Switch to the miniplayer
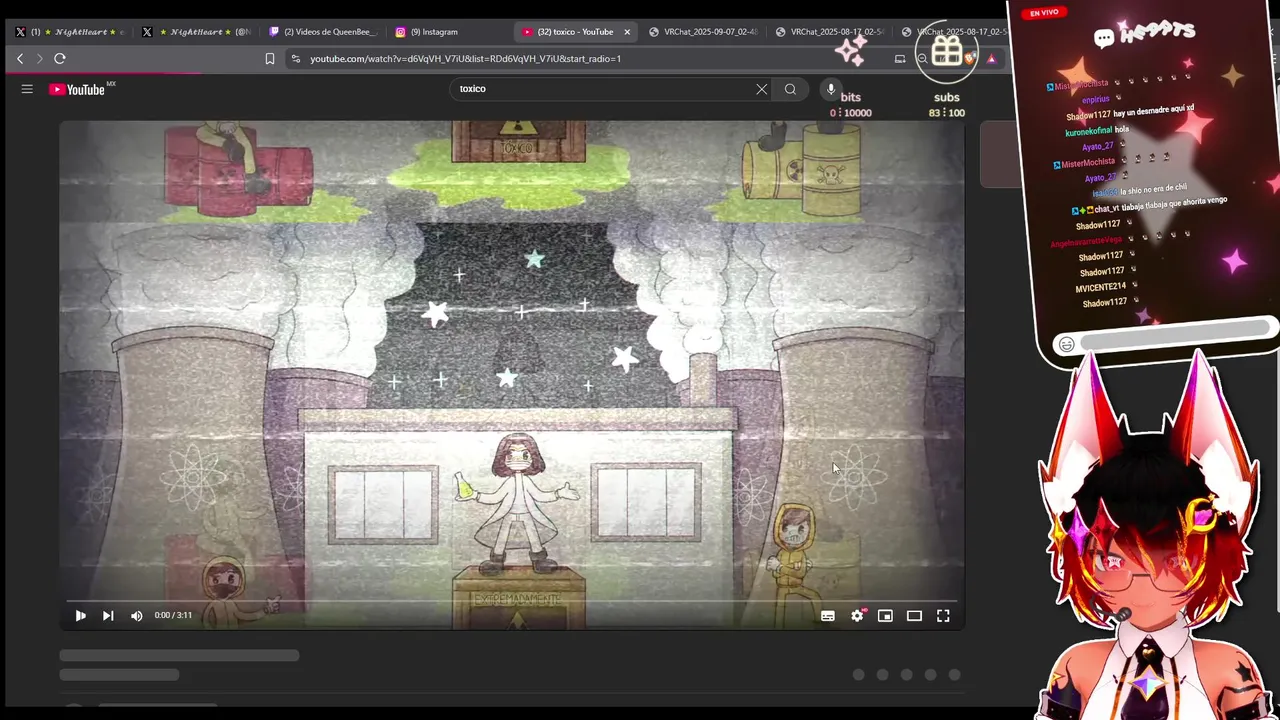This screenshot has height=720, width=1280. [x=885, y=616]
